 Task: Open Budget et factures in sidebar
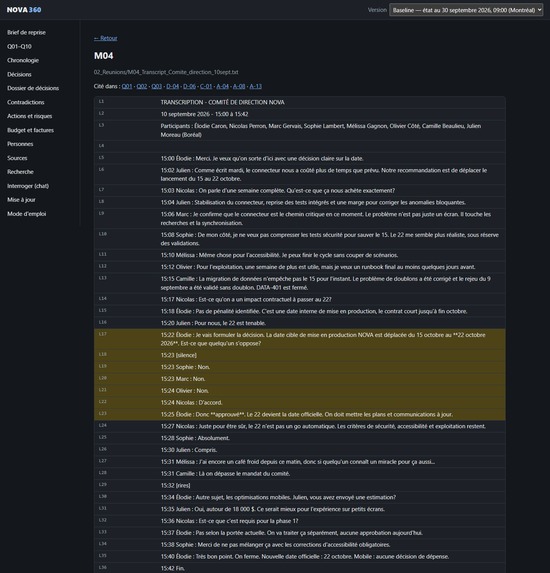(30, 130)
